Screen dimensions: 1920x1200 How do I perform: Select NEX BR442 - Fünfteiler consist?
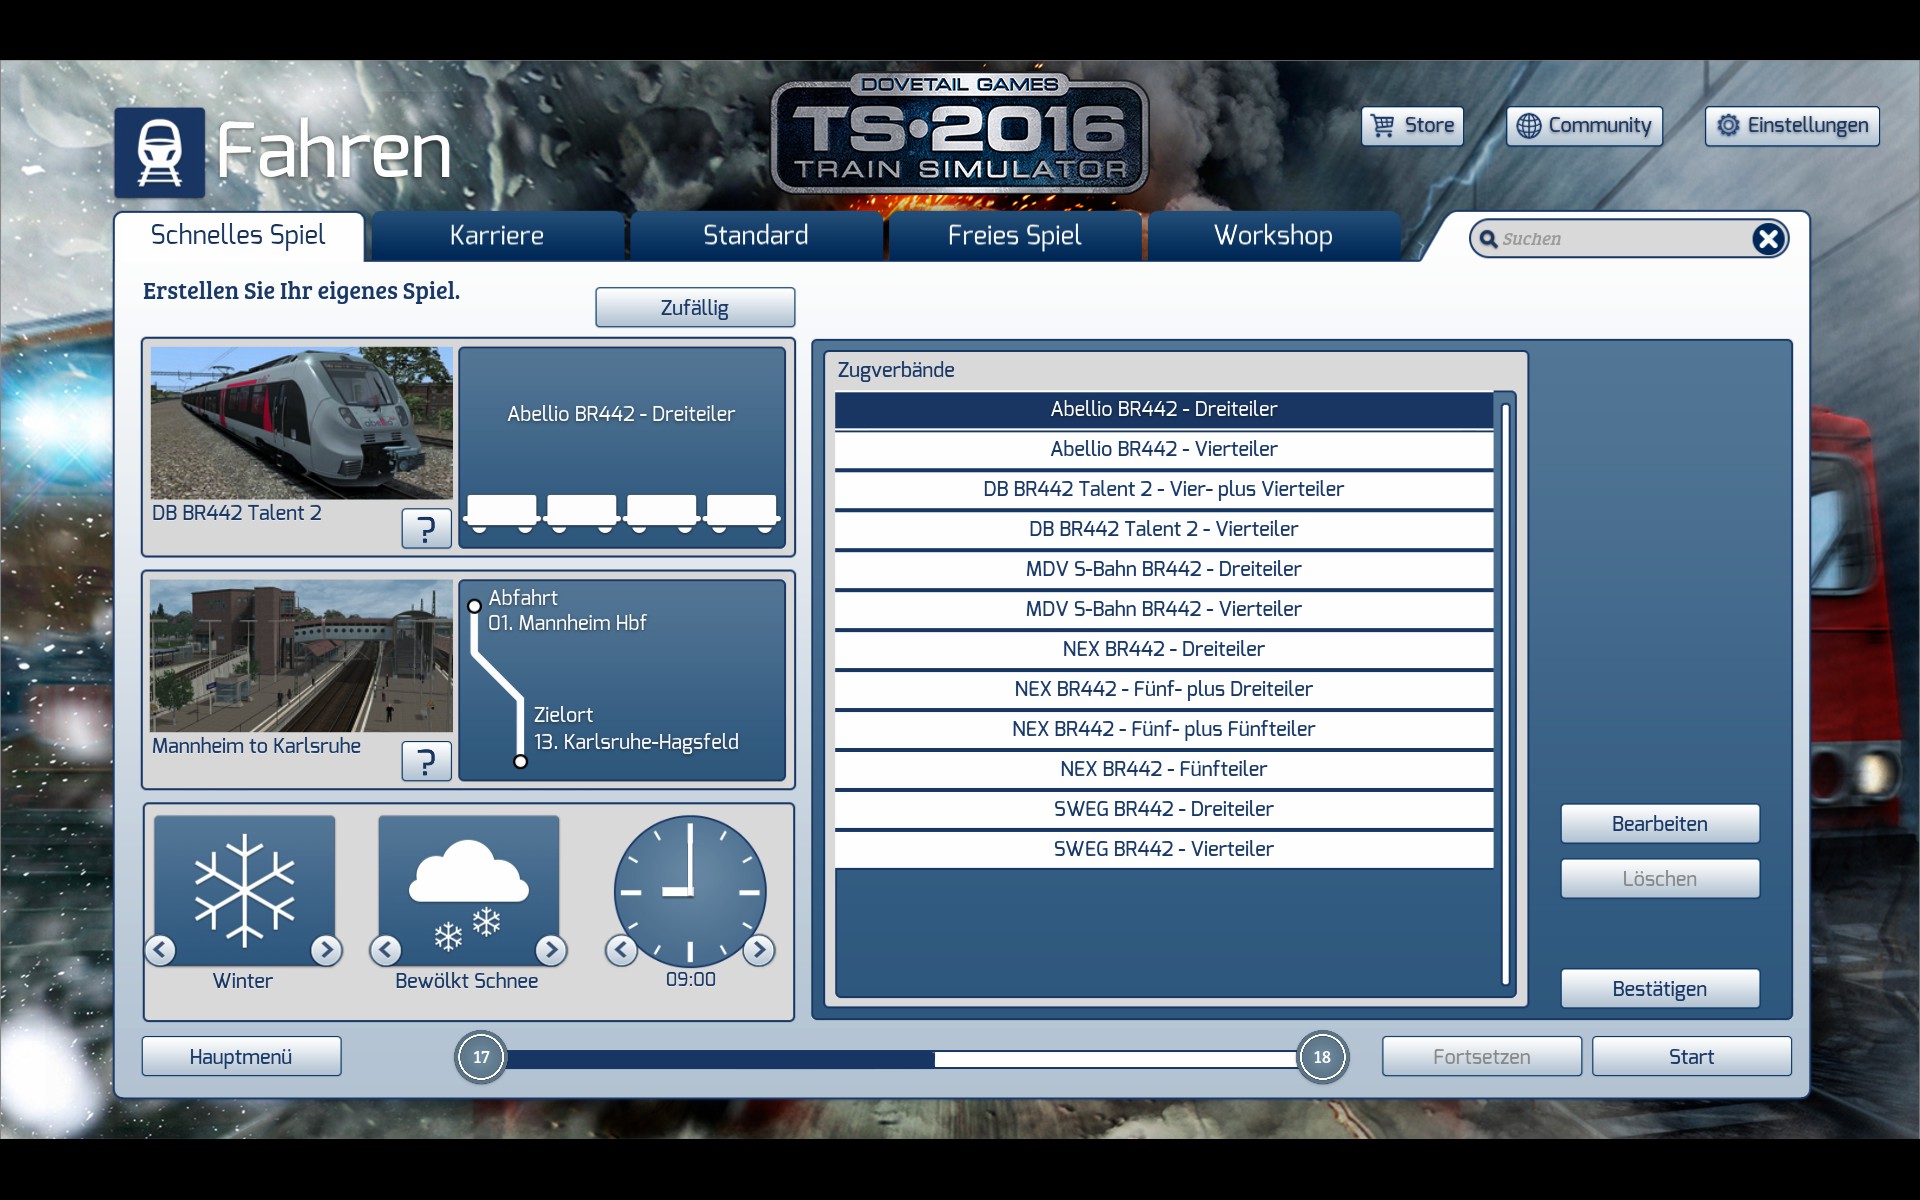1163,769
